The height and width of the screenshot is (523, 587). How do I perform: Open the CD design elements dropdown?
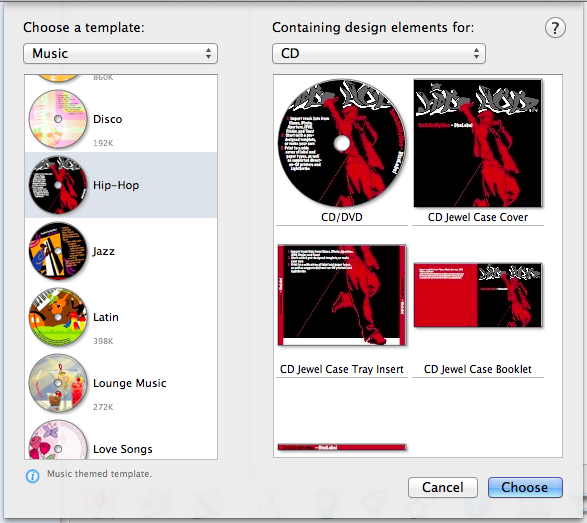pyautogui.click(x=379, y=54)
